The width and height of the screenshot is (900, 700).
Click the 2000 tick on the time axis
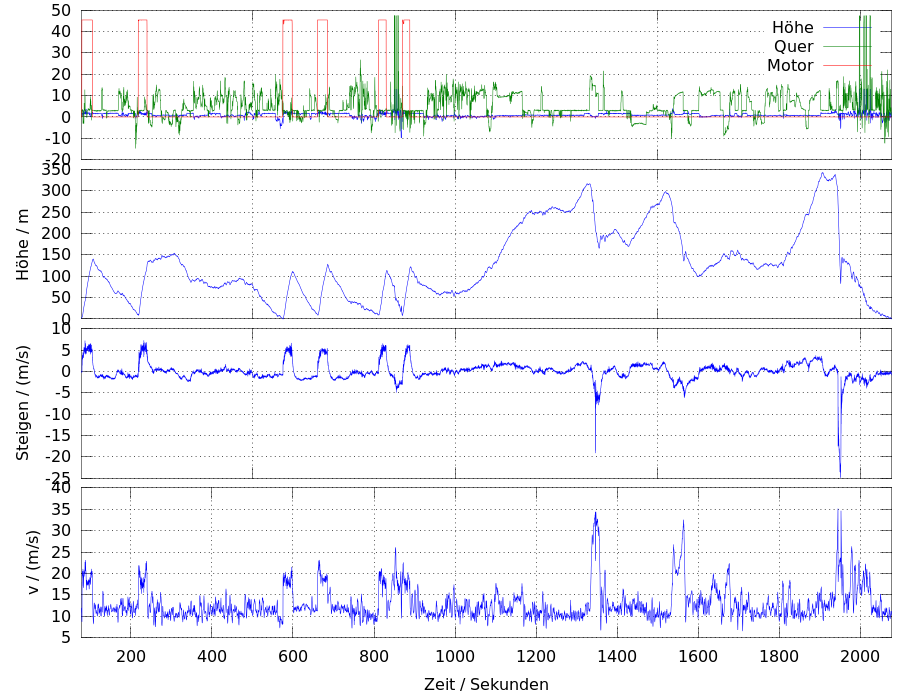tap(860, 656)
